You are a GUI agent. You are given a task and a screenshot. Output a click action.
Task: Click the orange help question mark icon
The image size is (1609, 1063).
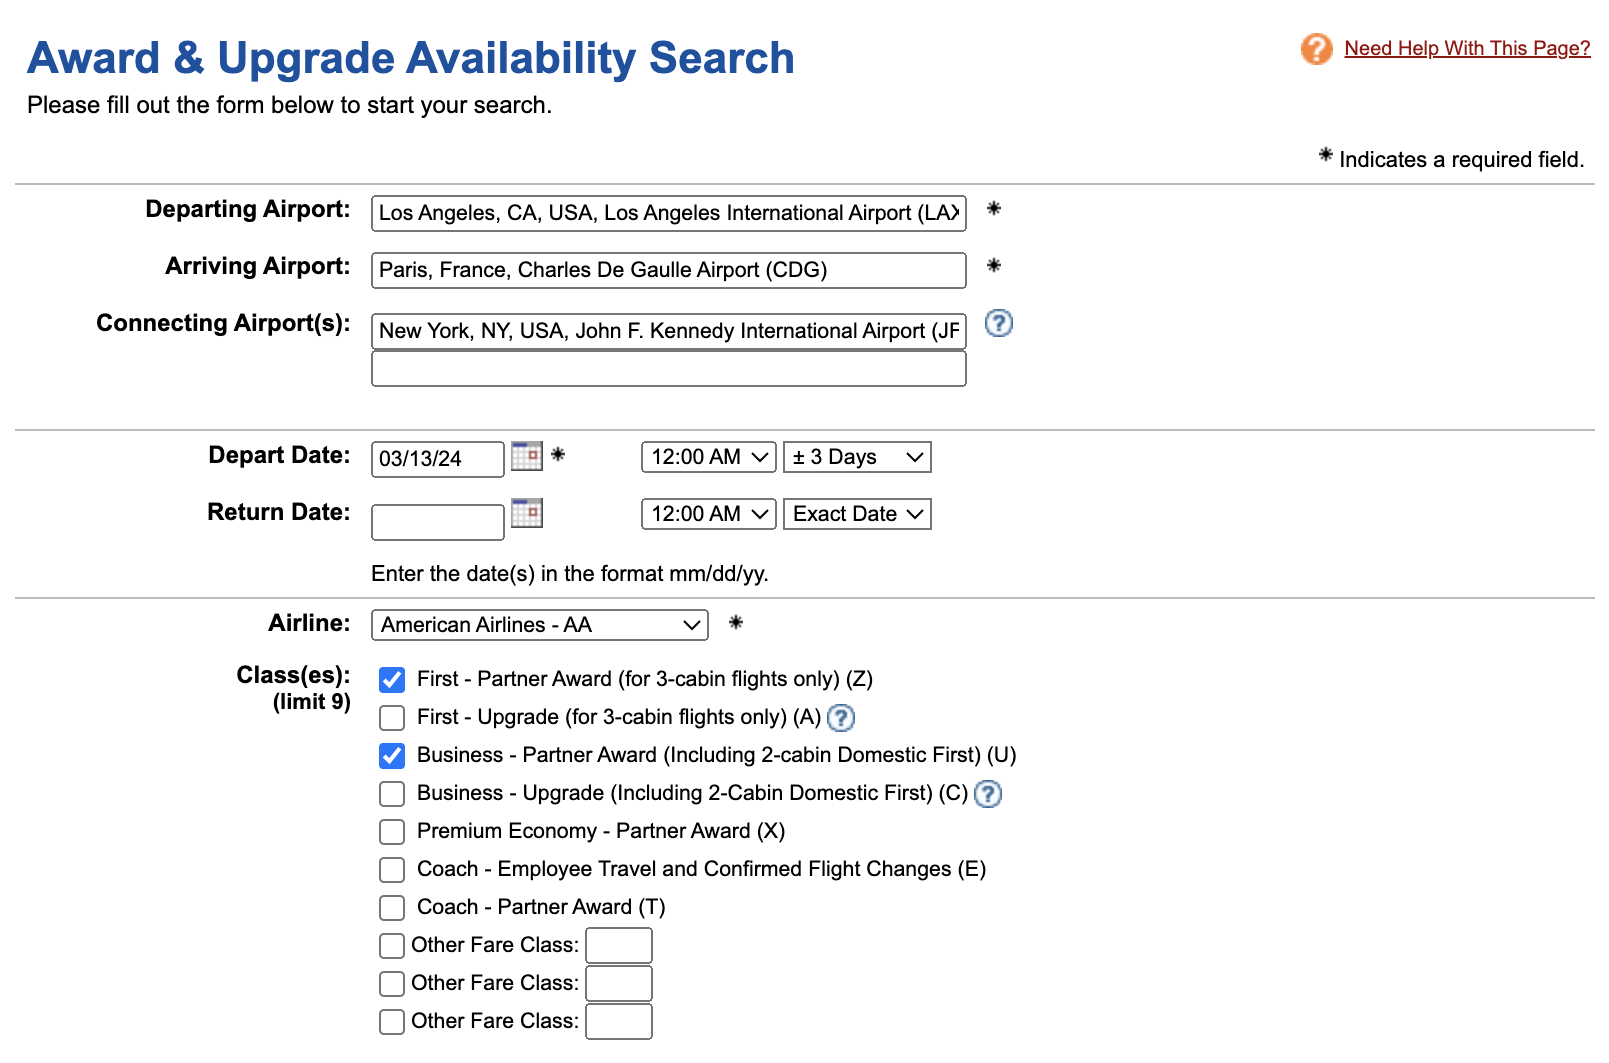[1316, 48]
